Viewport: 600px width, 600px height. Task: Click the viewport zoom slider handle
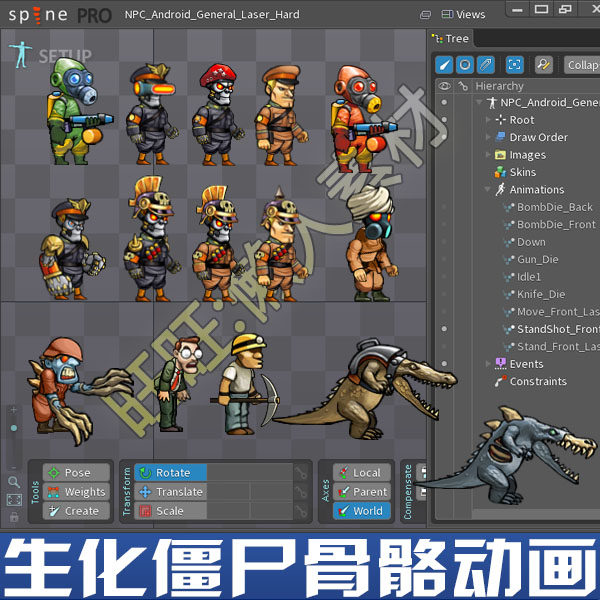point(14,428)
